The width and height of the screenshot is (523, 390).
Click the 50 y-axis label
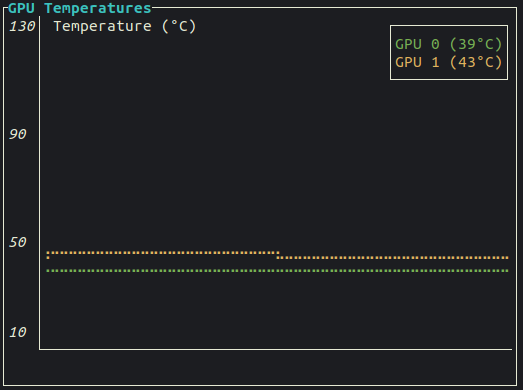point(17,242)
